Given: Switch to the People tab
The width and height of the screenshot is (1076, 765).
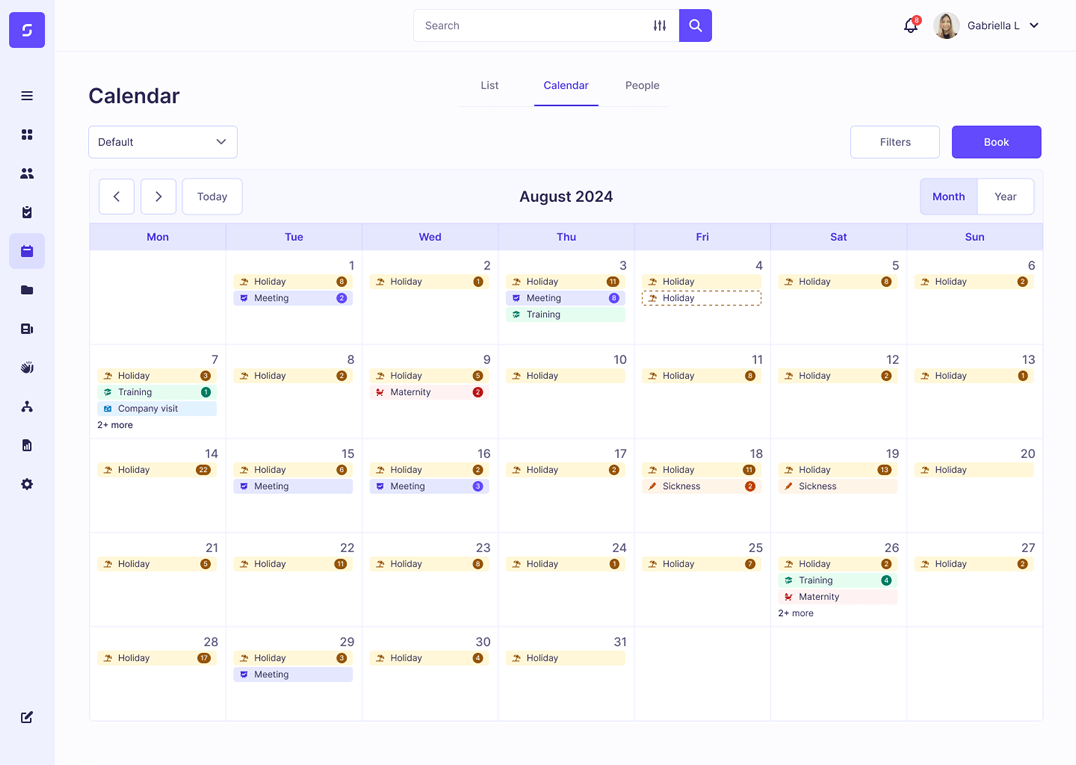Looking at the screenshot, I should (x=642, y=85).
